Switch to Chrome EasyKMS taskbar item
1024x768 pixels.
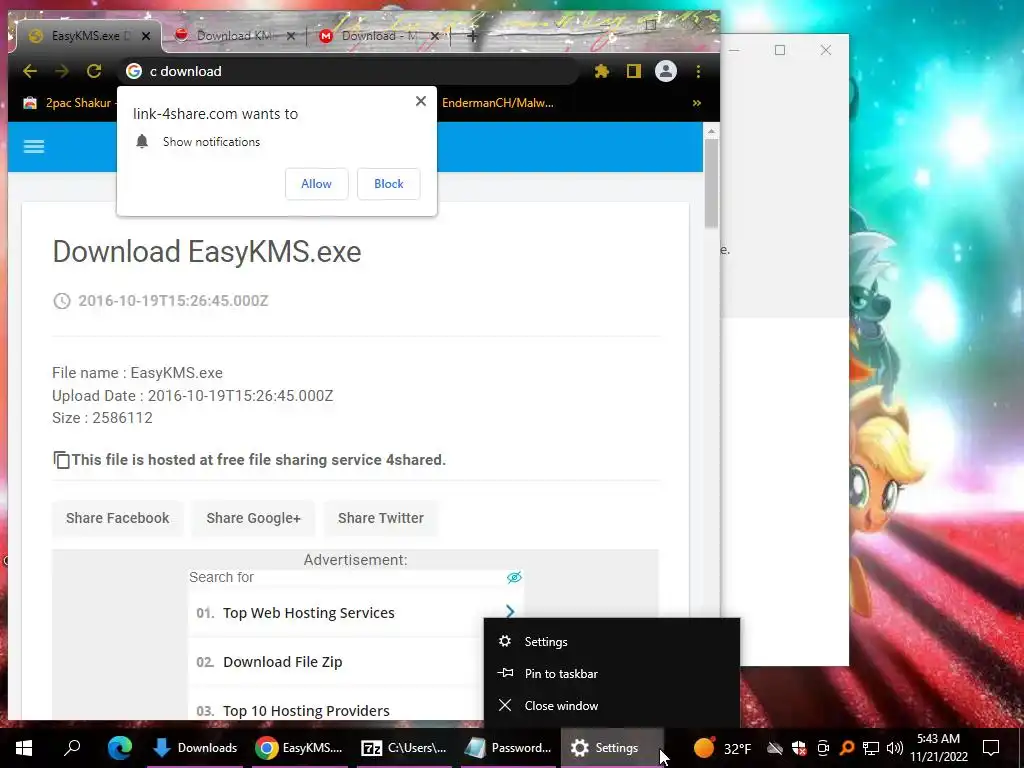coord(298,748)
